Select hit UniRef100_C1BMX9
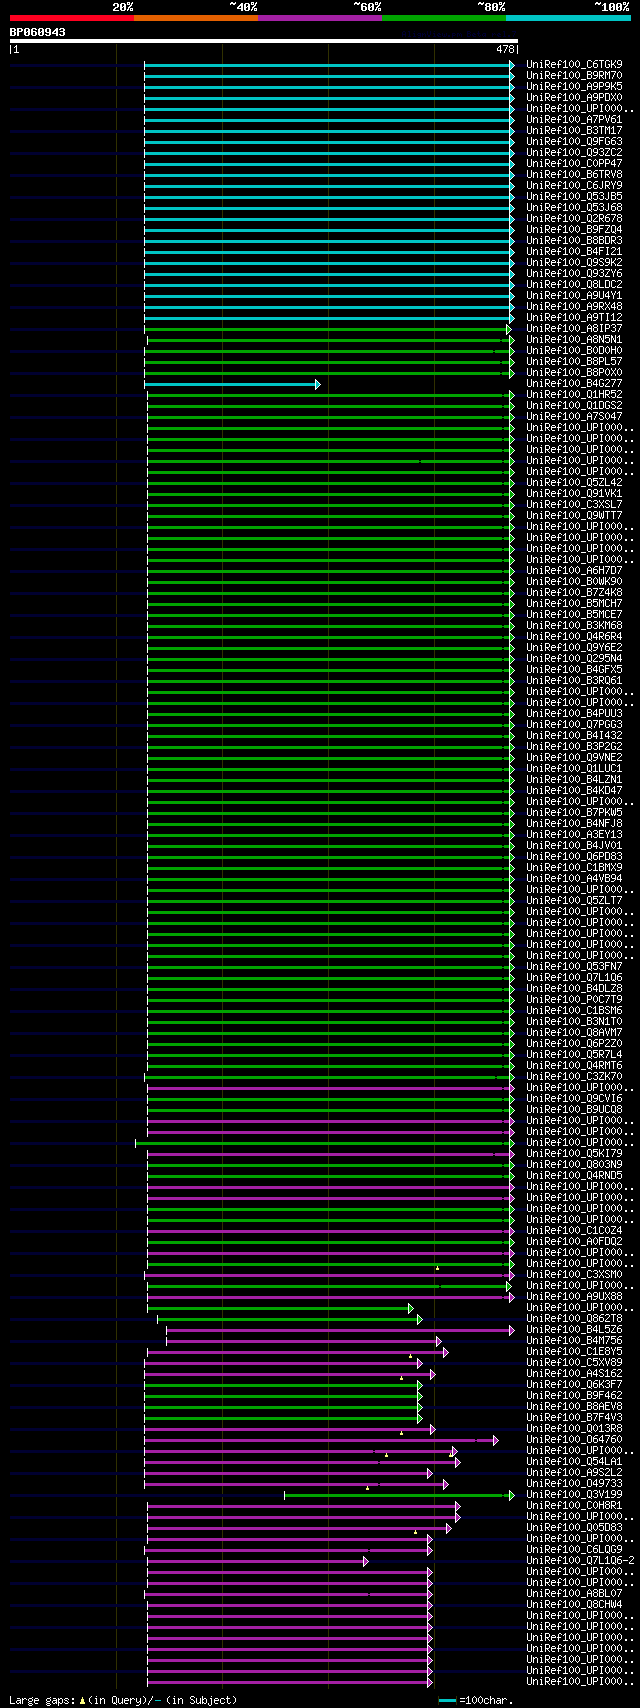Image resolution: width=640 pixels, height=1708 pixels. coord(574,867)
